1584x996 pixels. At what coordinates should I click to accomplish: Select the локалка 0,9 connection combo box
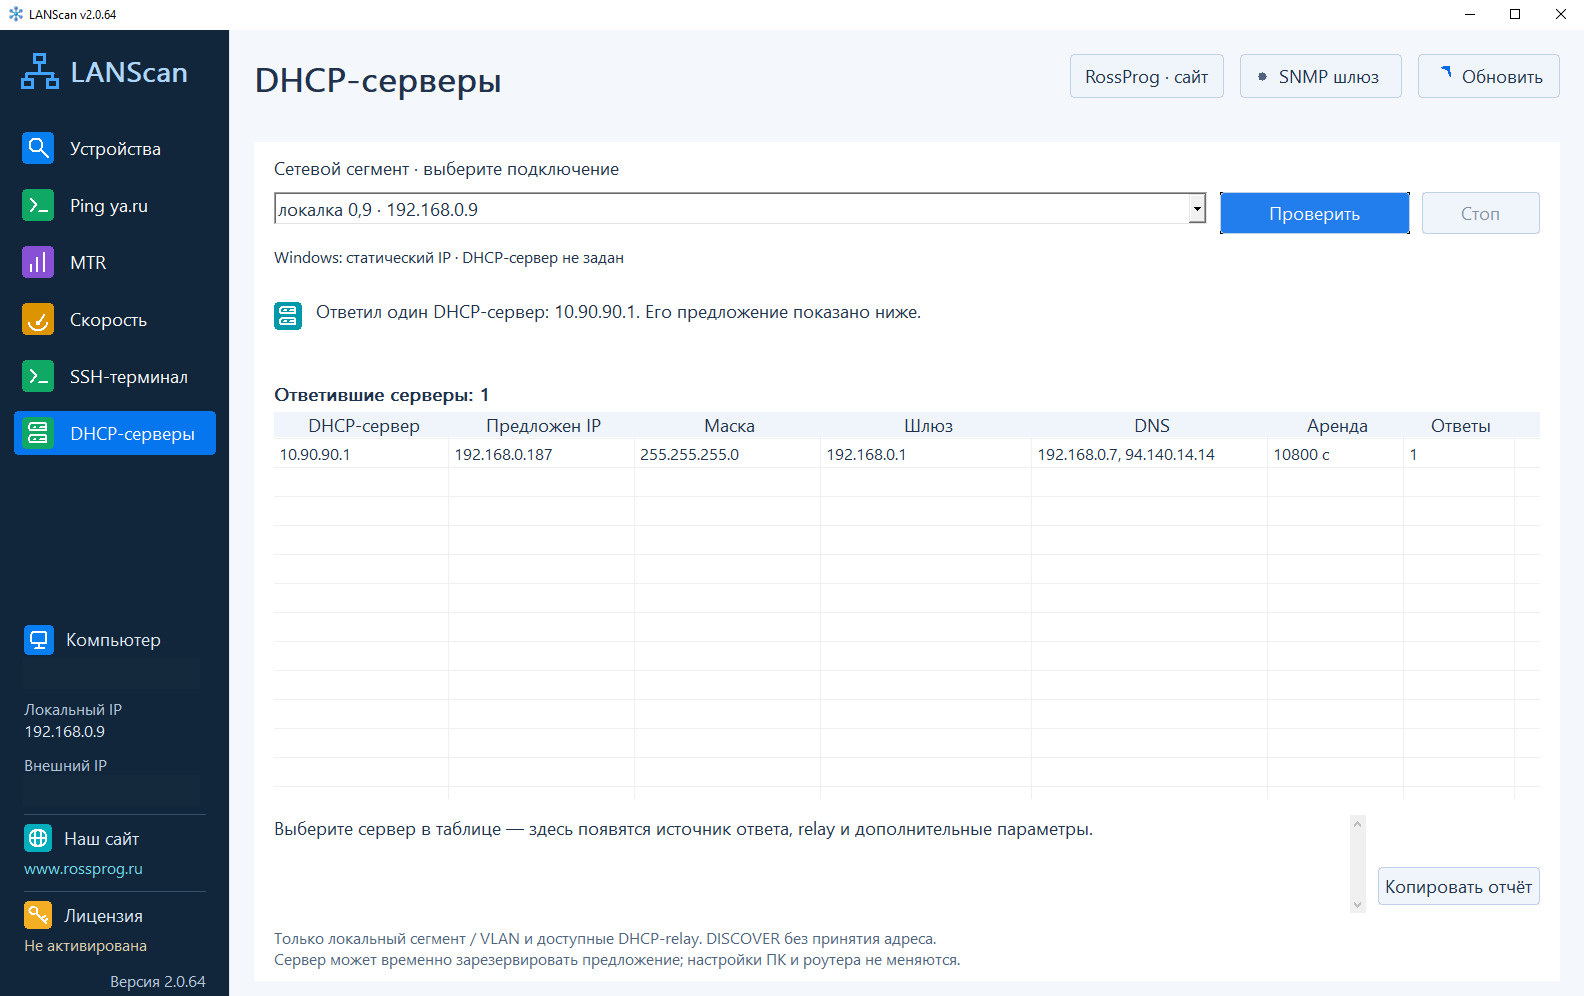coord(740,209)
